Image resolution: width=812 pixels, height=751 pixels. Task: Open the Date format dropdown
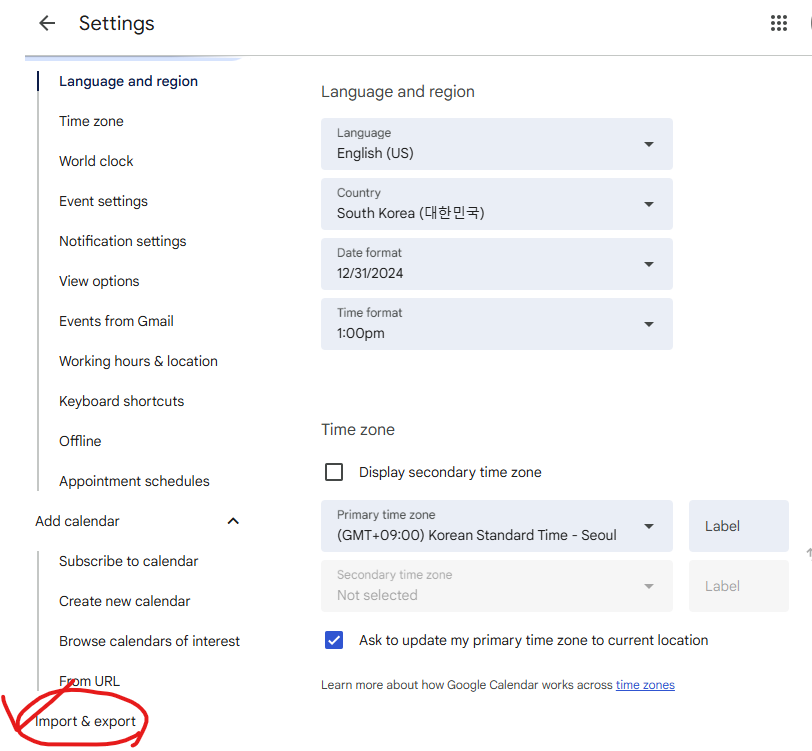[497, 264]
